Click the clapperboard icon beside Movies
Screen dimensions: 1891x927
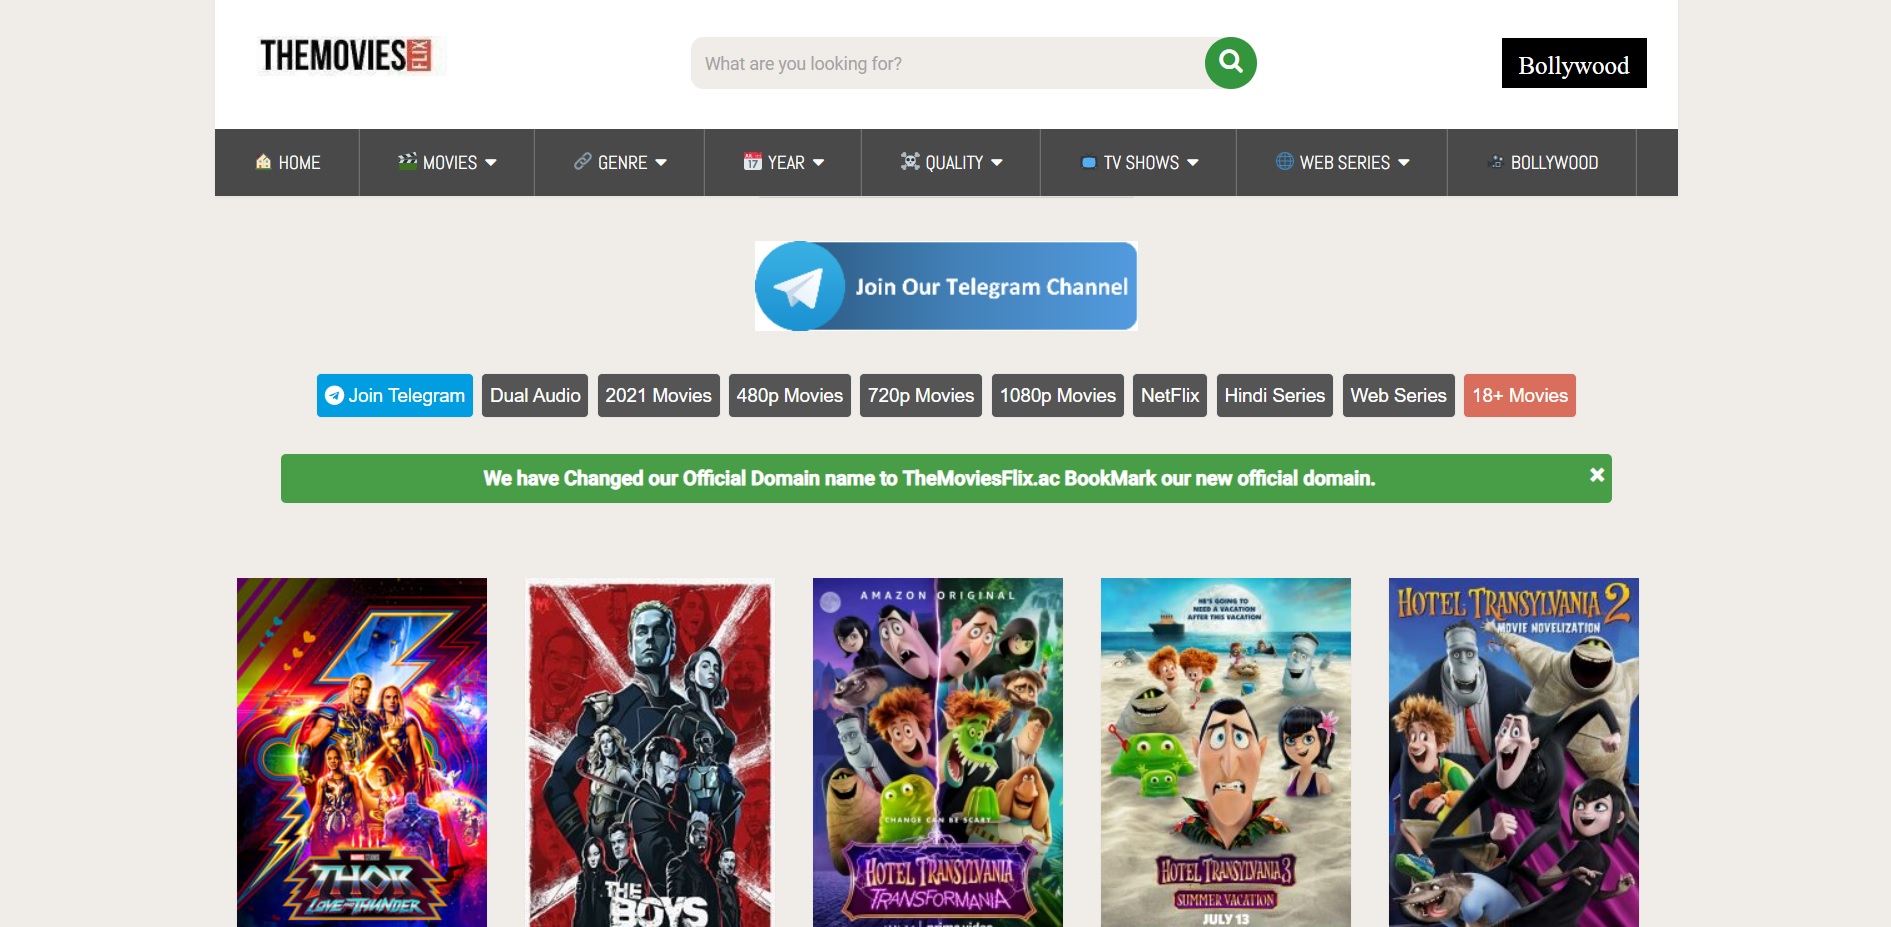(407, 161)
